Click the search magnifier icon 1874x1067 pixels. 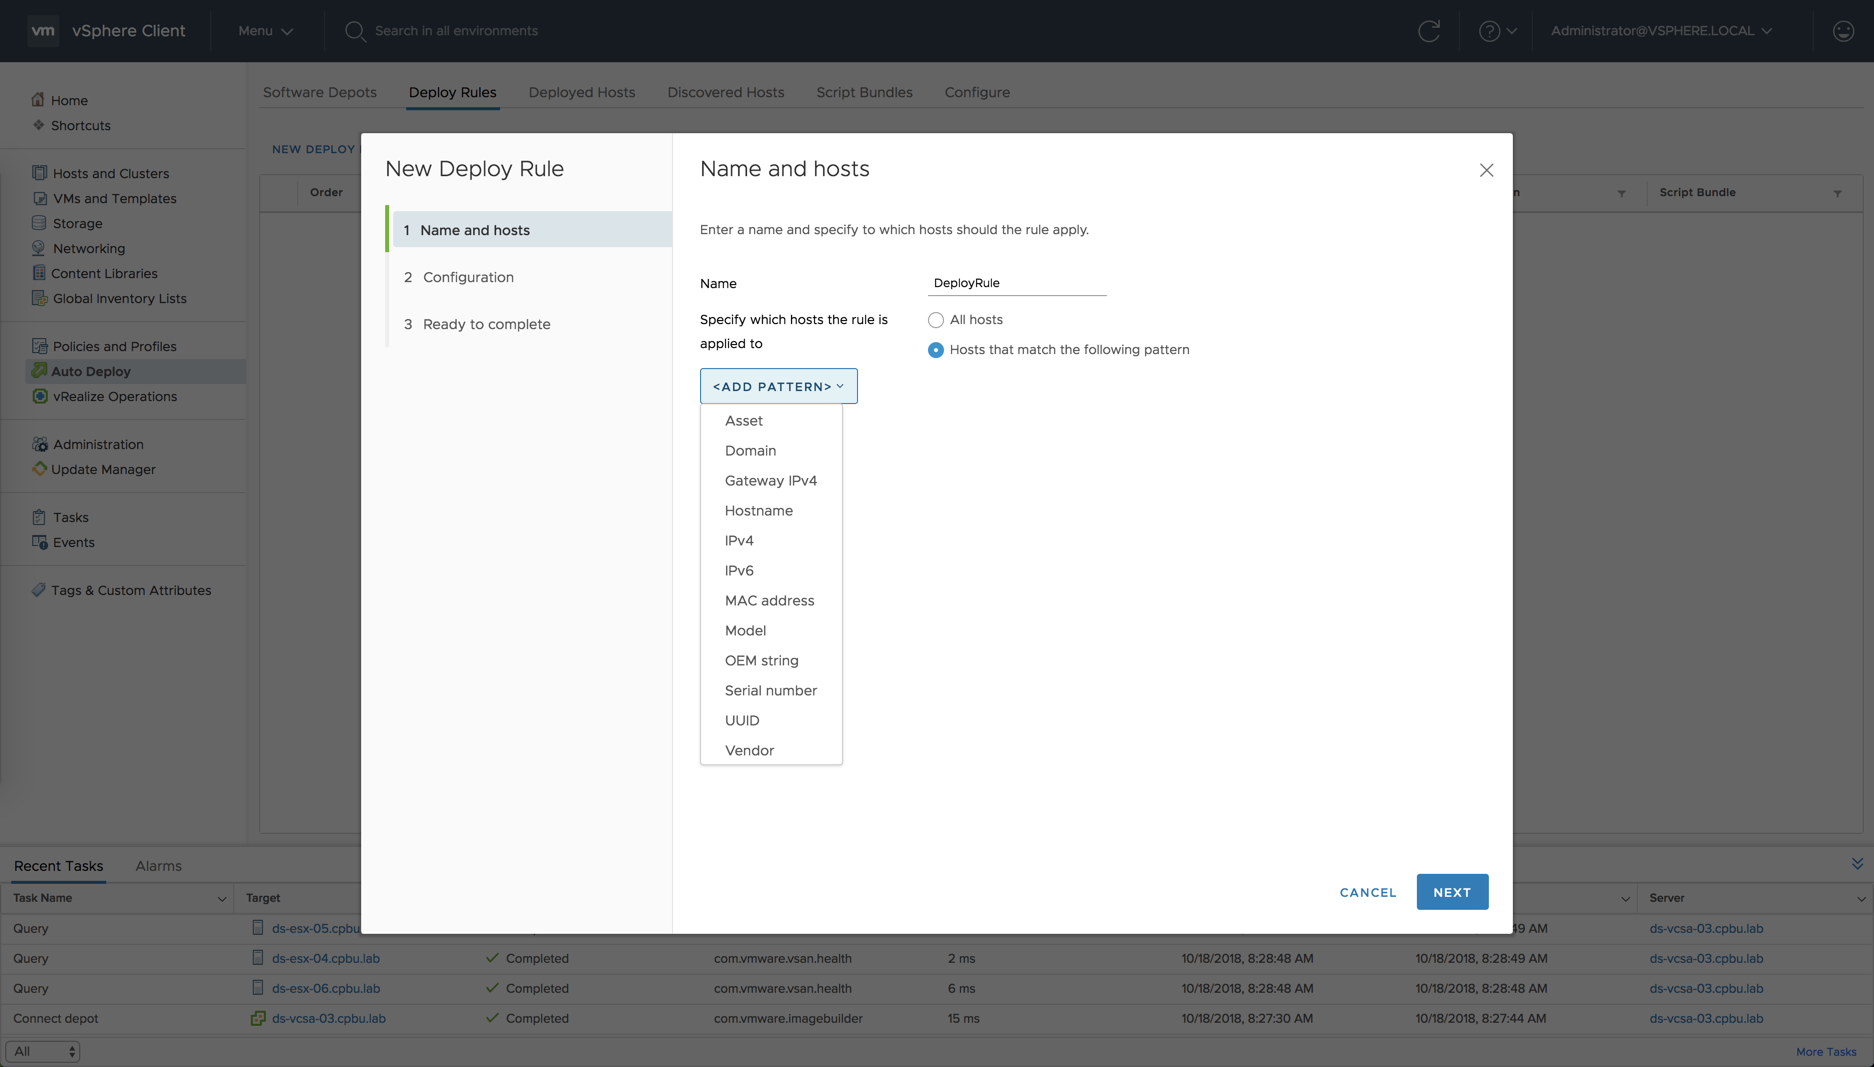[x=355, y=31]
